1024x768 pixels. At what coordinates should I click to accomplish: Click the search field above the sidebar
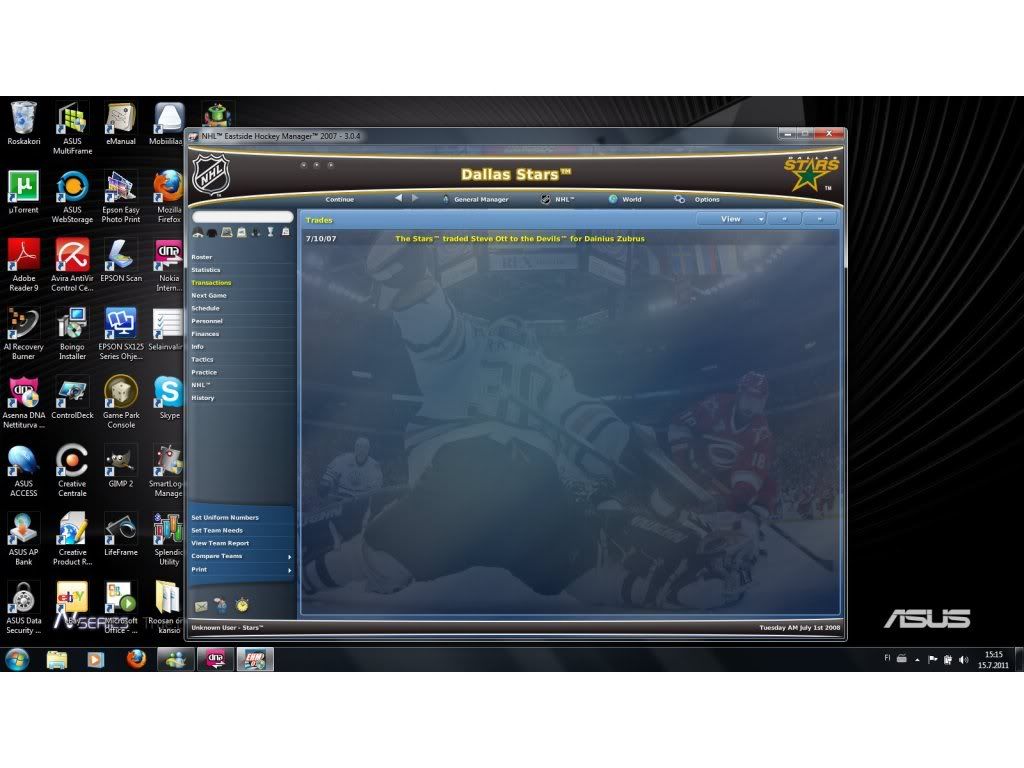[243, 217]
